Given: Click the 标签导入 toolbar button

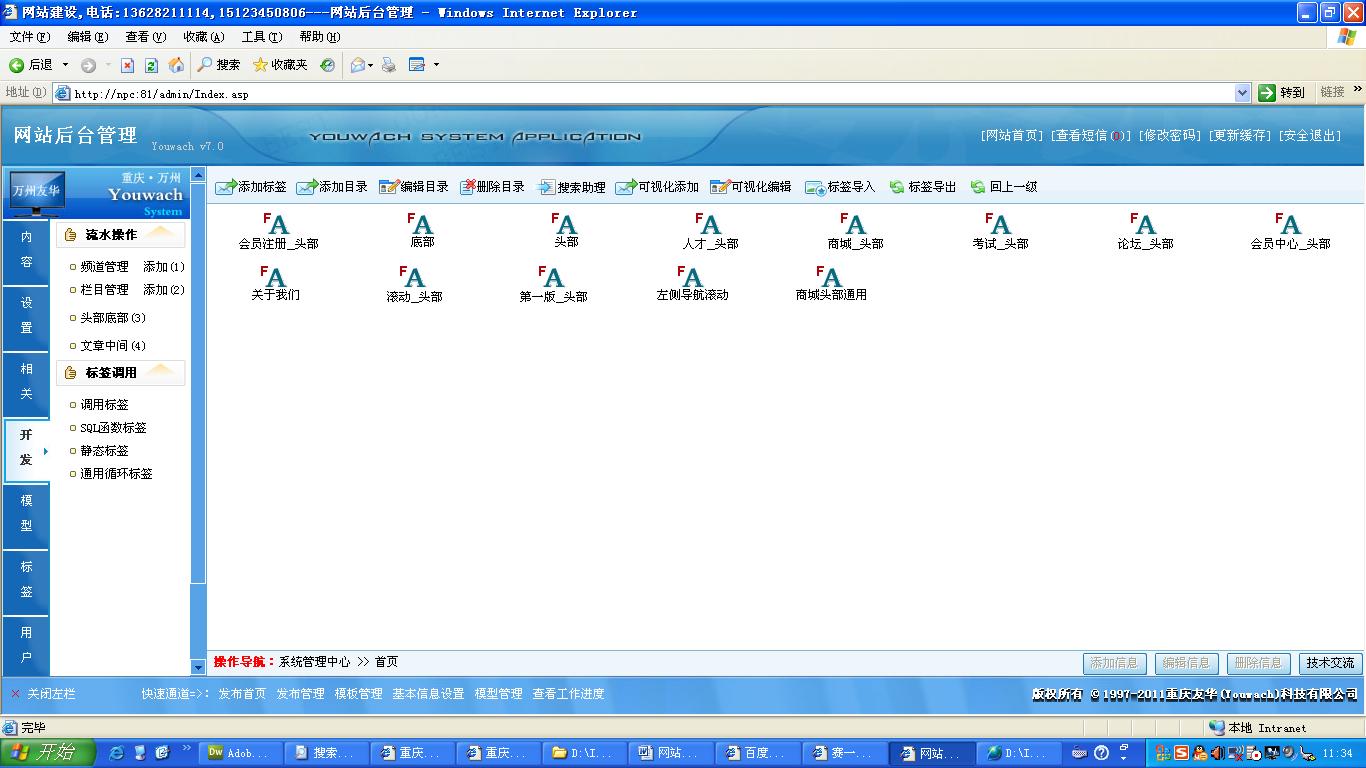Looking at the screenshot, I should pyautogui.click(x=840, y=187).
